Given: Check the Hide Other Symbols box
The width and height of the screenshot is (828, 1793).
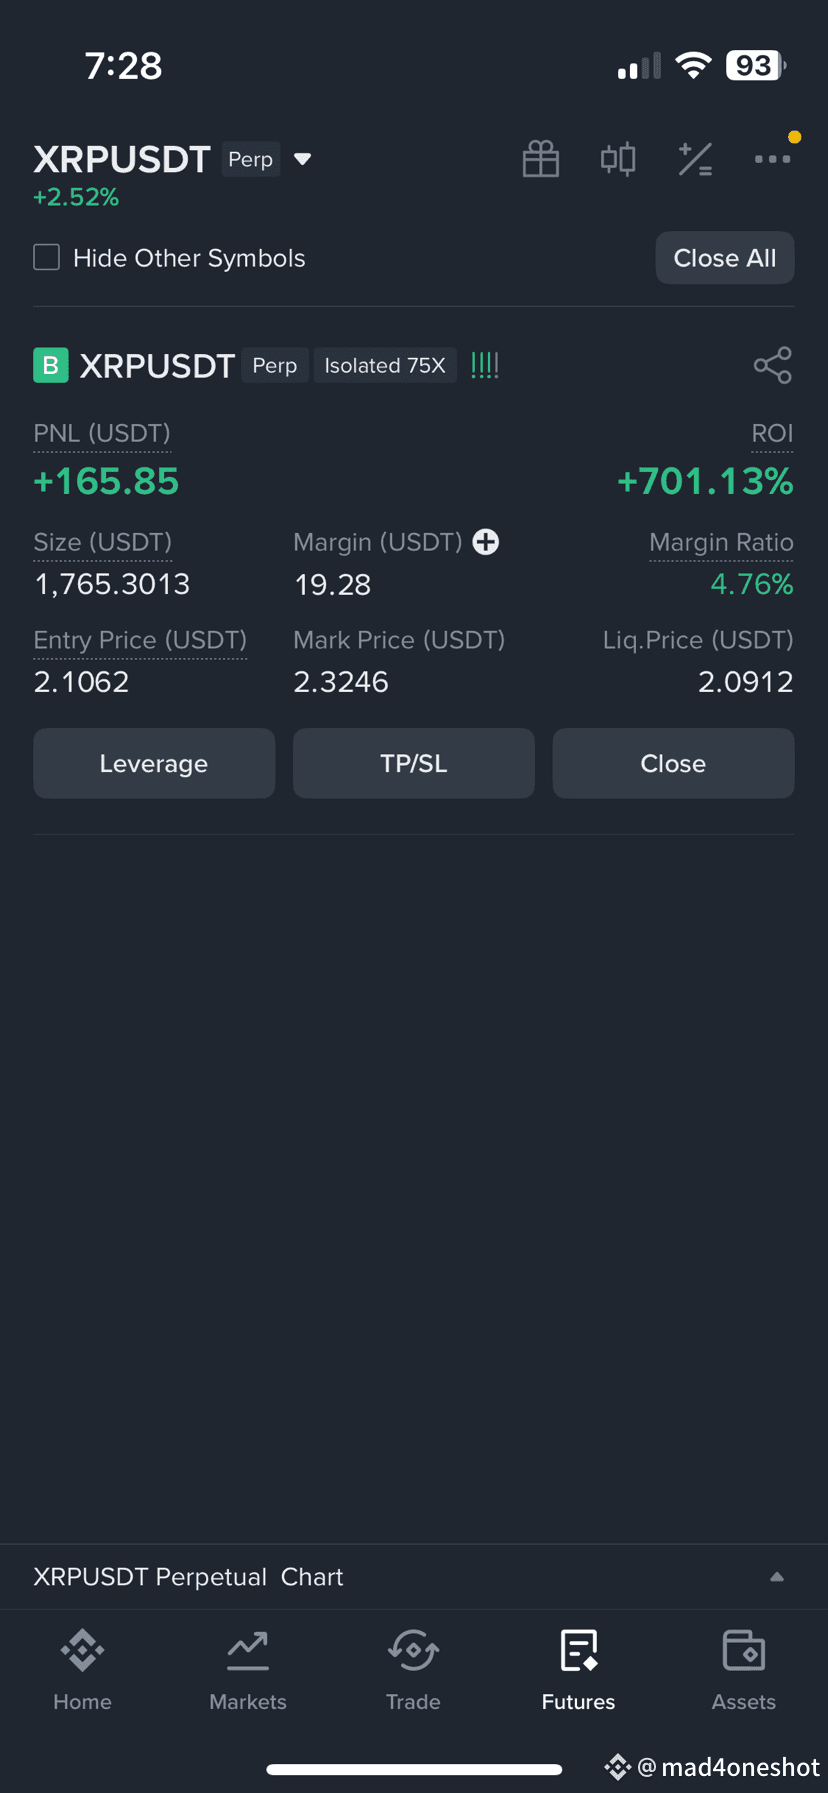Looking at the screenshot, I should coord(47,258).
